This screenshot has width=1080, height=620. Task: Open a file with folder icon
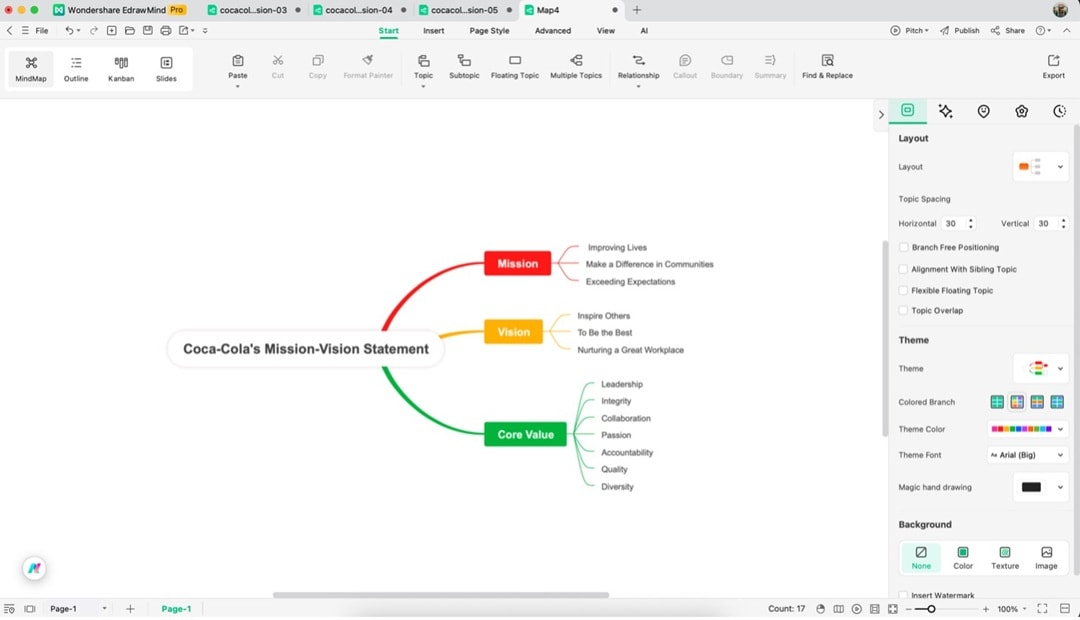(129, 30)
